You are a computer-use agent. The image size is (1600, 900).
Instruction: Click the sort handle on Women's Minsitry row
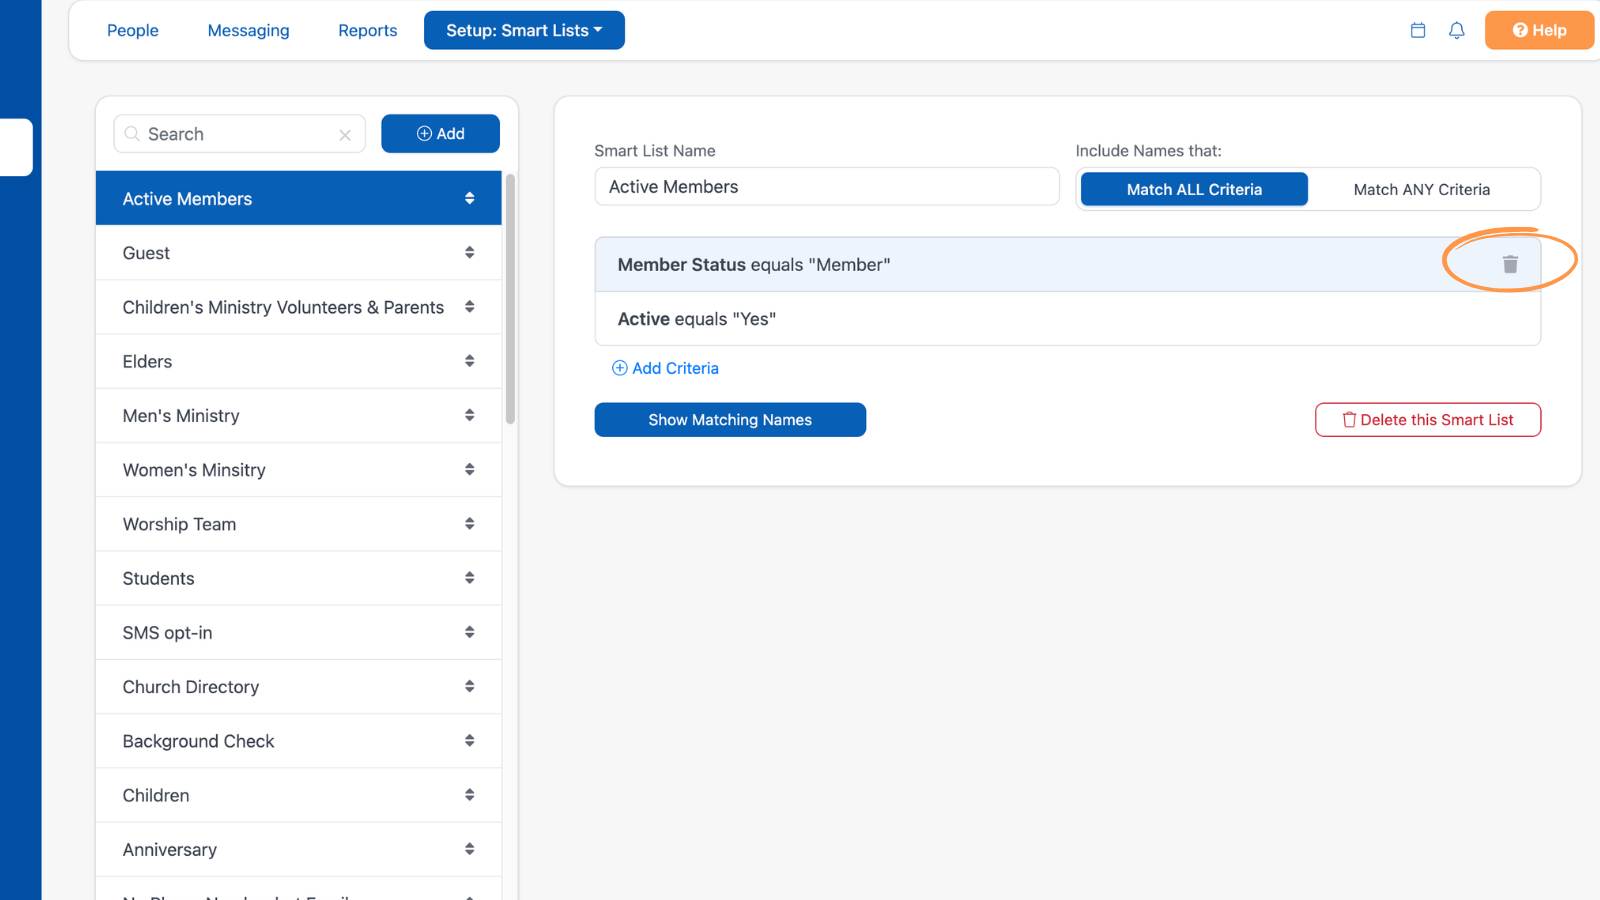(469, 469)
